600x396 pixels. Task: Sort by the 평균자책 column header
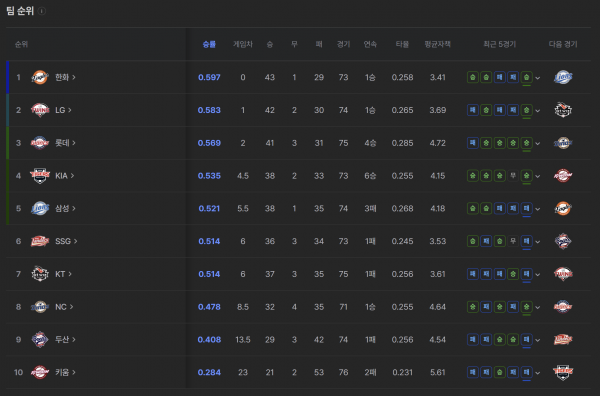437,44
